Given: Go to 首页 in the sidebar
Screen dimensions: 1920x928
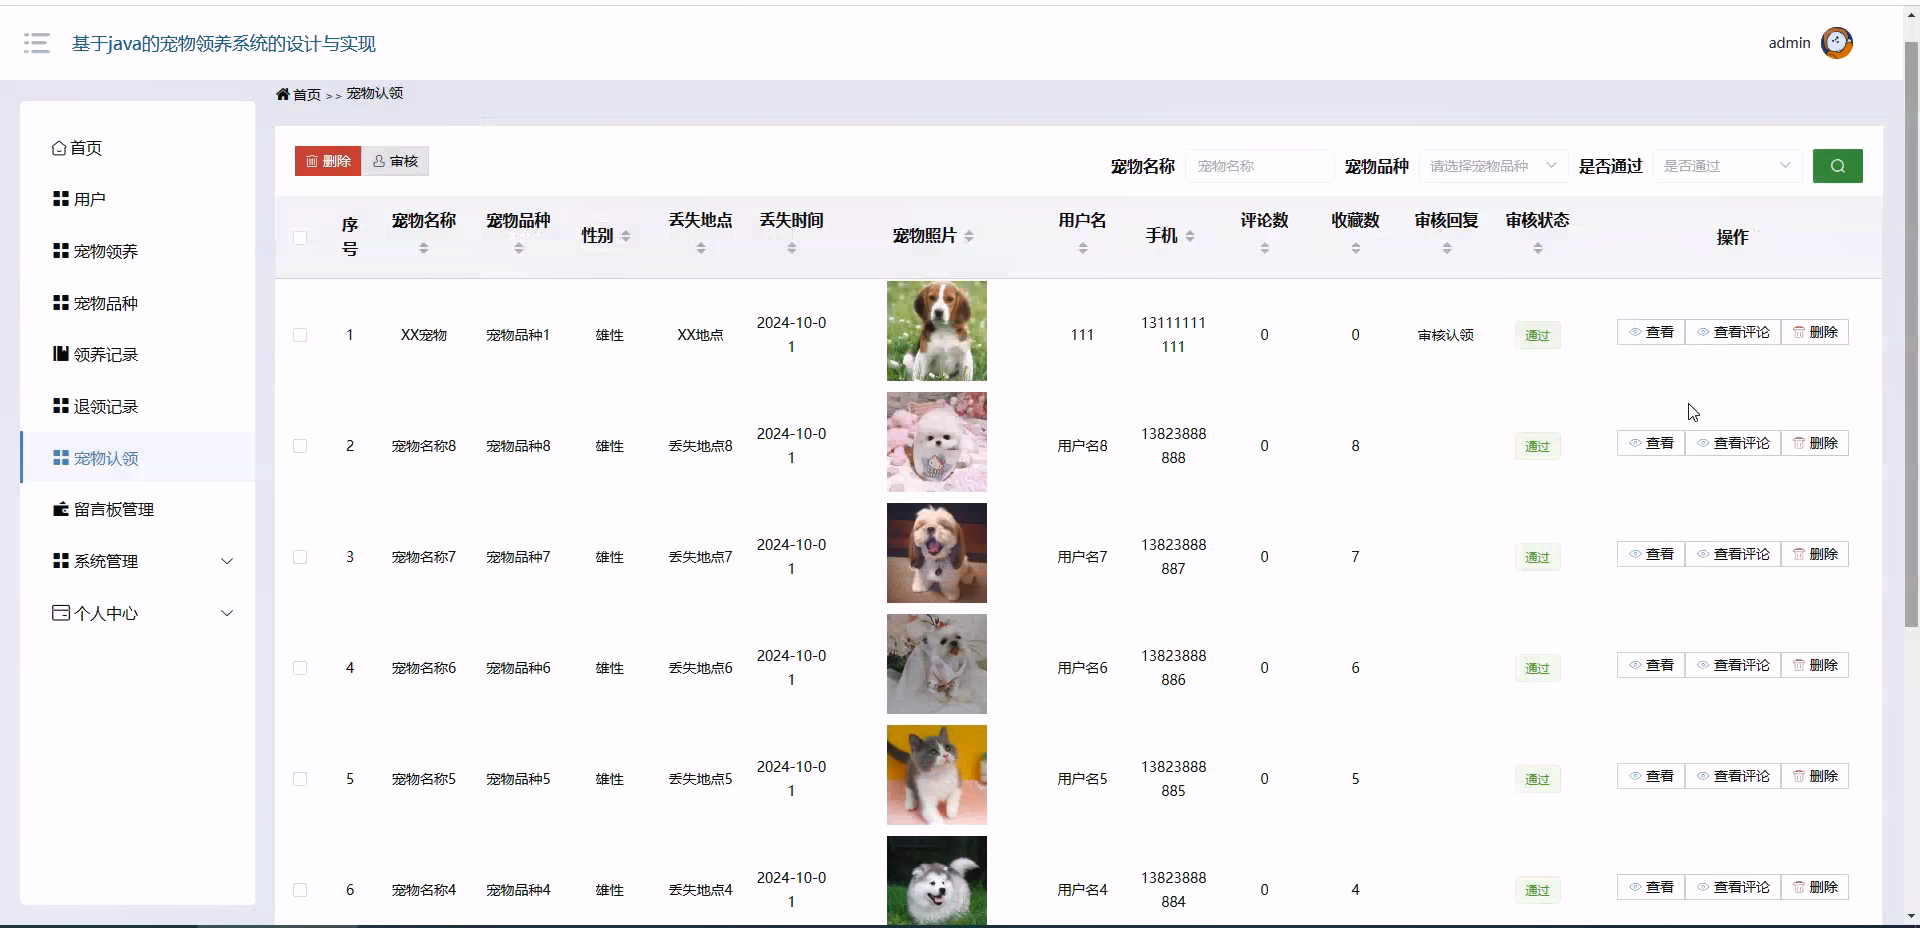Looking at the screenshot, I should coord(138,148).
